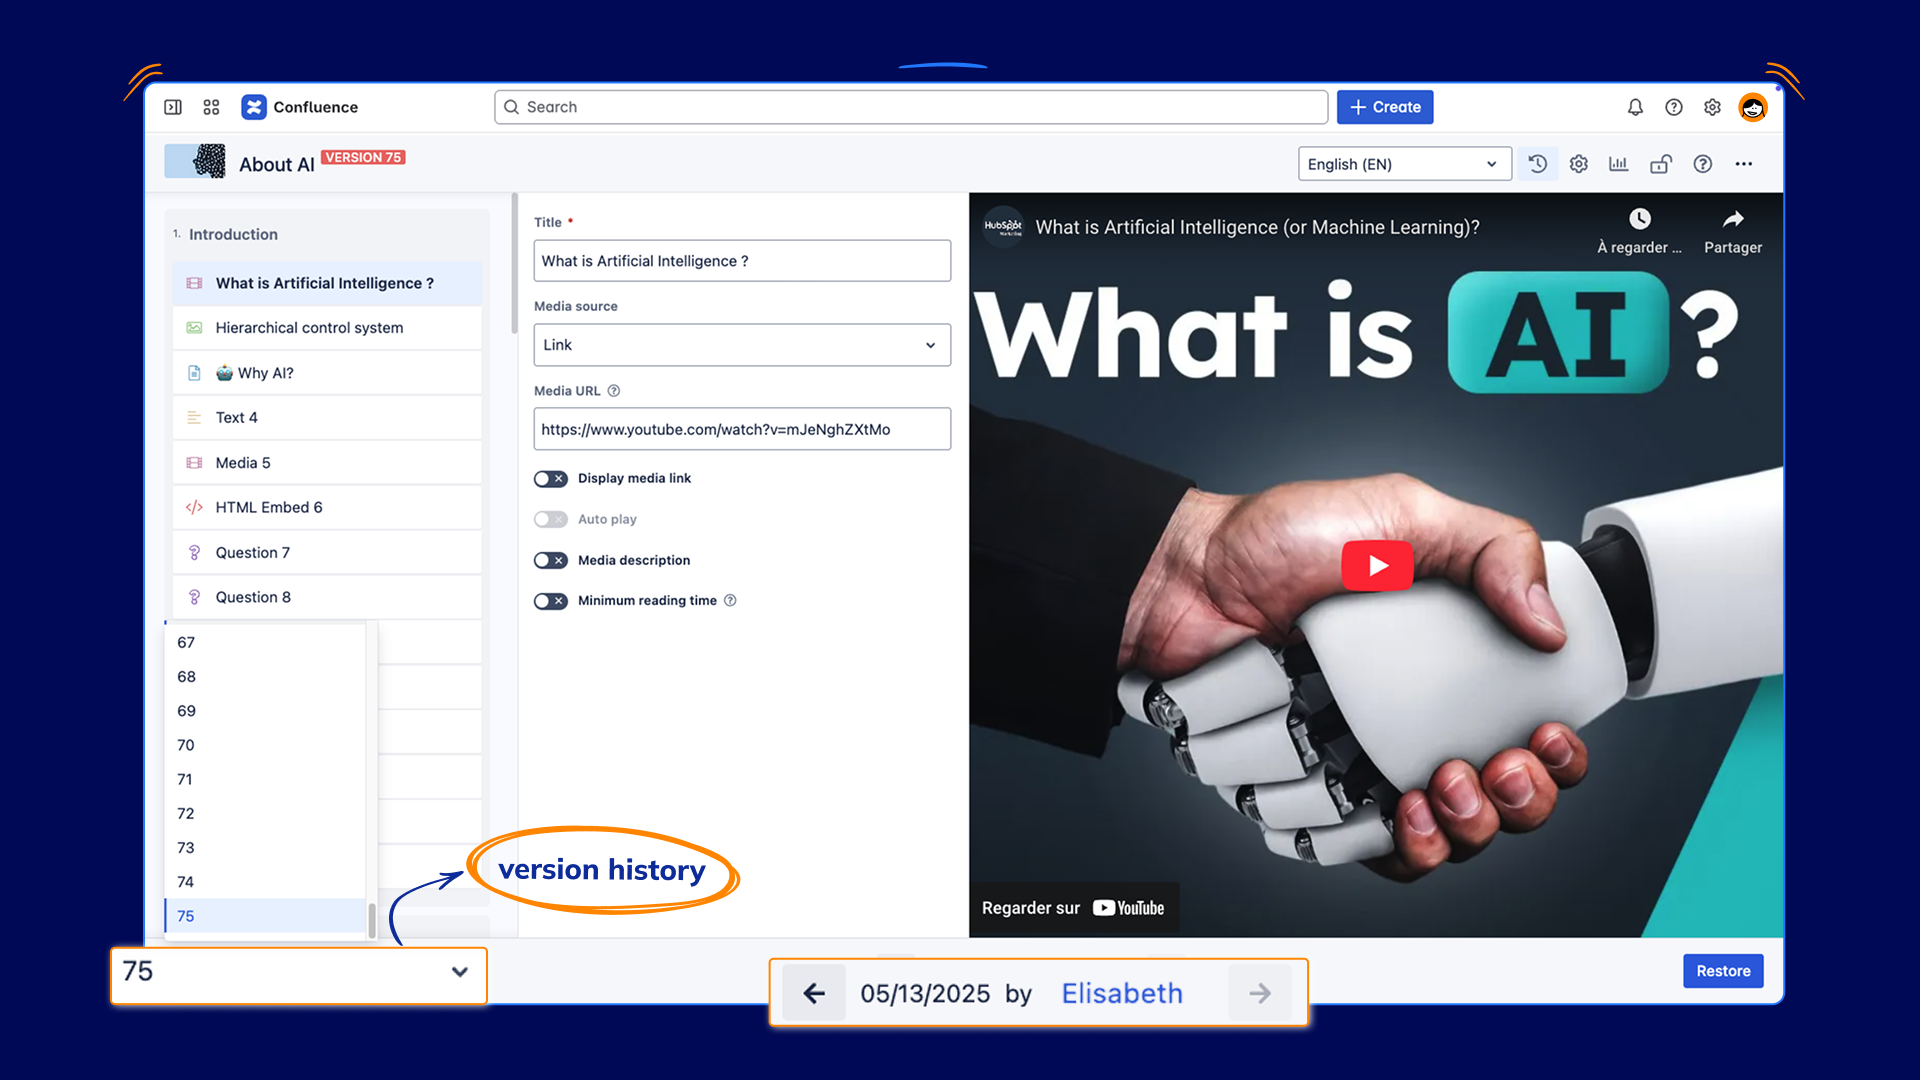Viewport: 1920px width, 1080px height.
Task: Click the notifications bell icon
Action: click(1635, 107)
